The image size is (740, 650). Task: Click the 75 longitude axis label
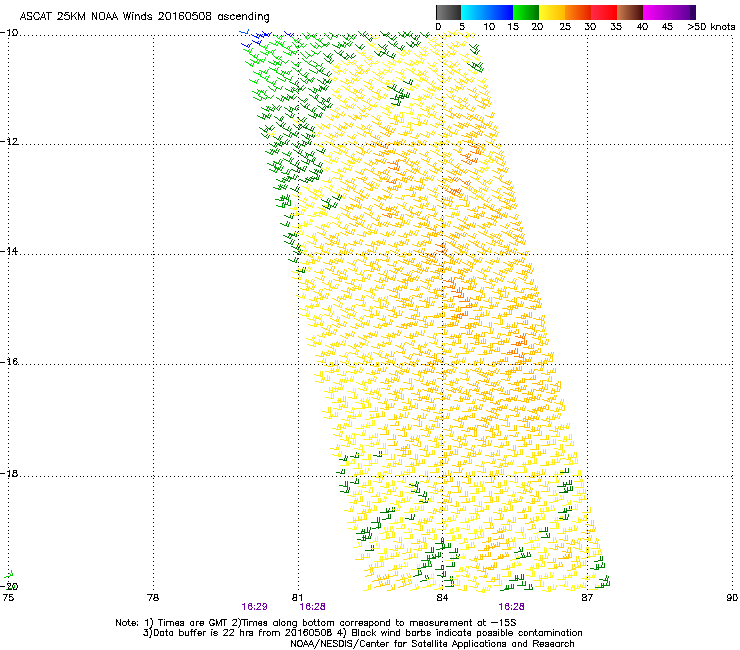pos(8,598)
